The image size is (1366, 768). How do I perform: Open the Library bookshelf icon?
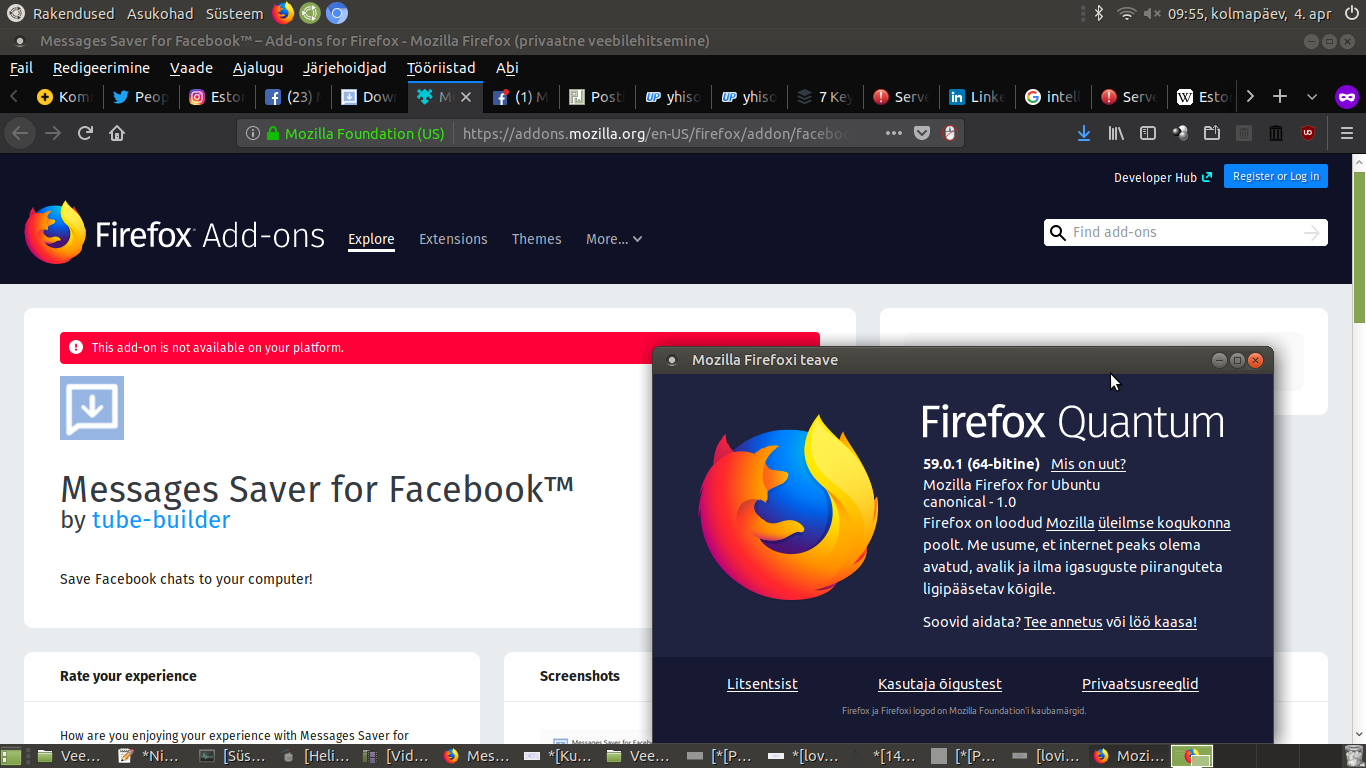tap(1116, 133)
